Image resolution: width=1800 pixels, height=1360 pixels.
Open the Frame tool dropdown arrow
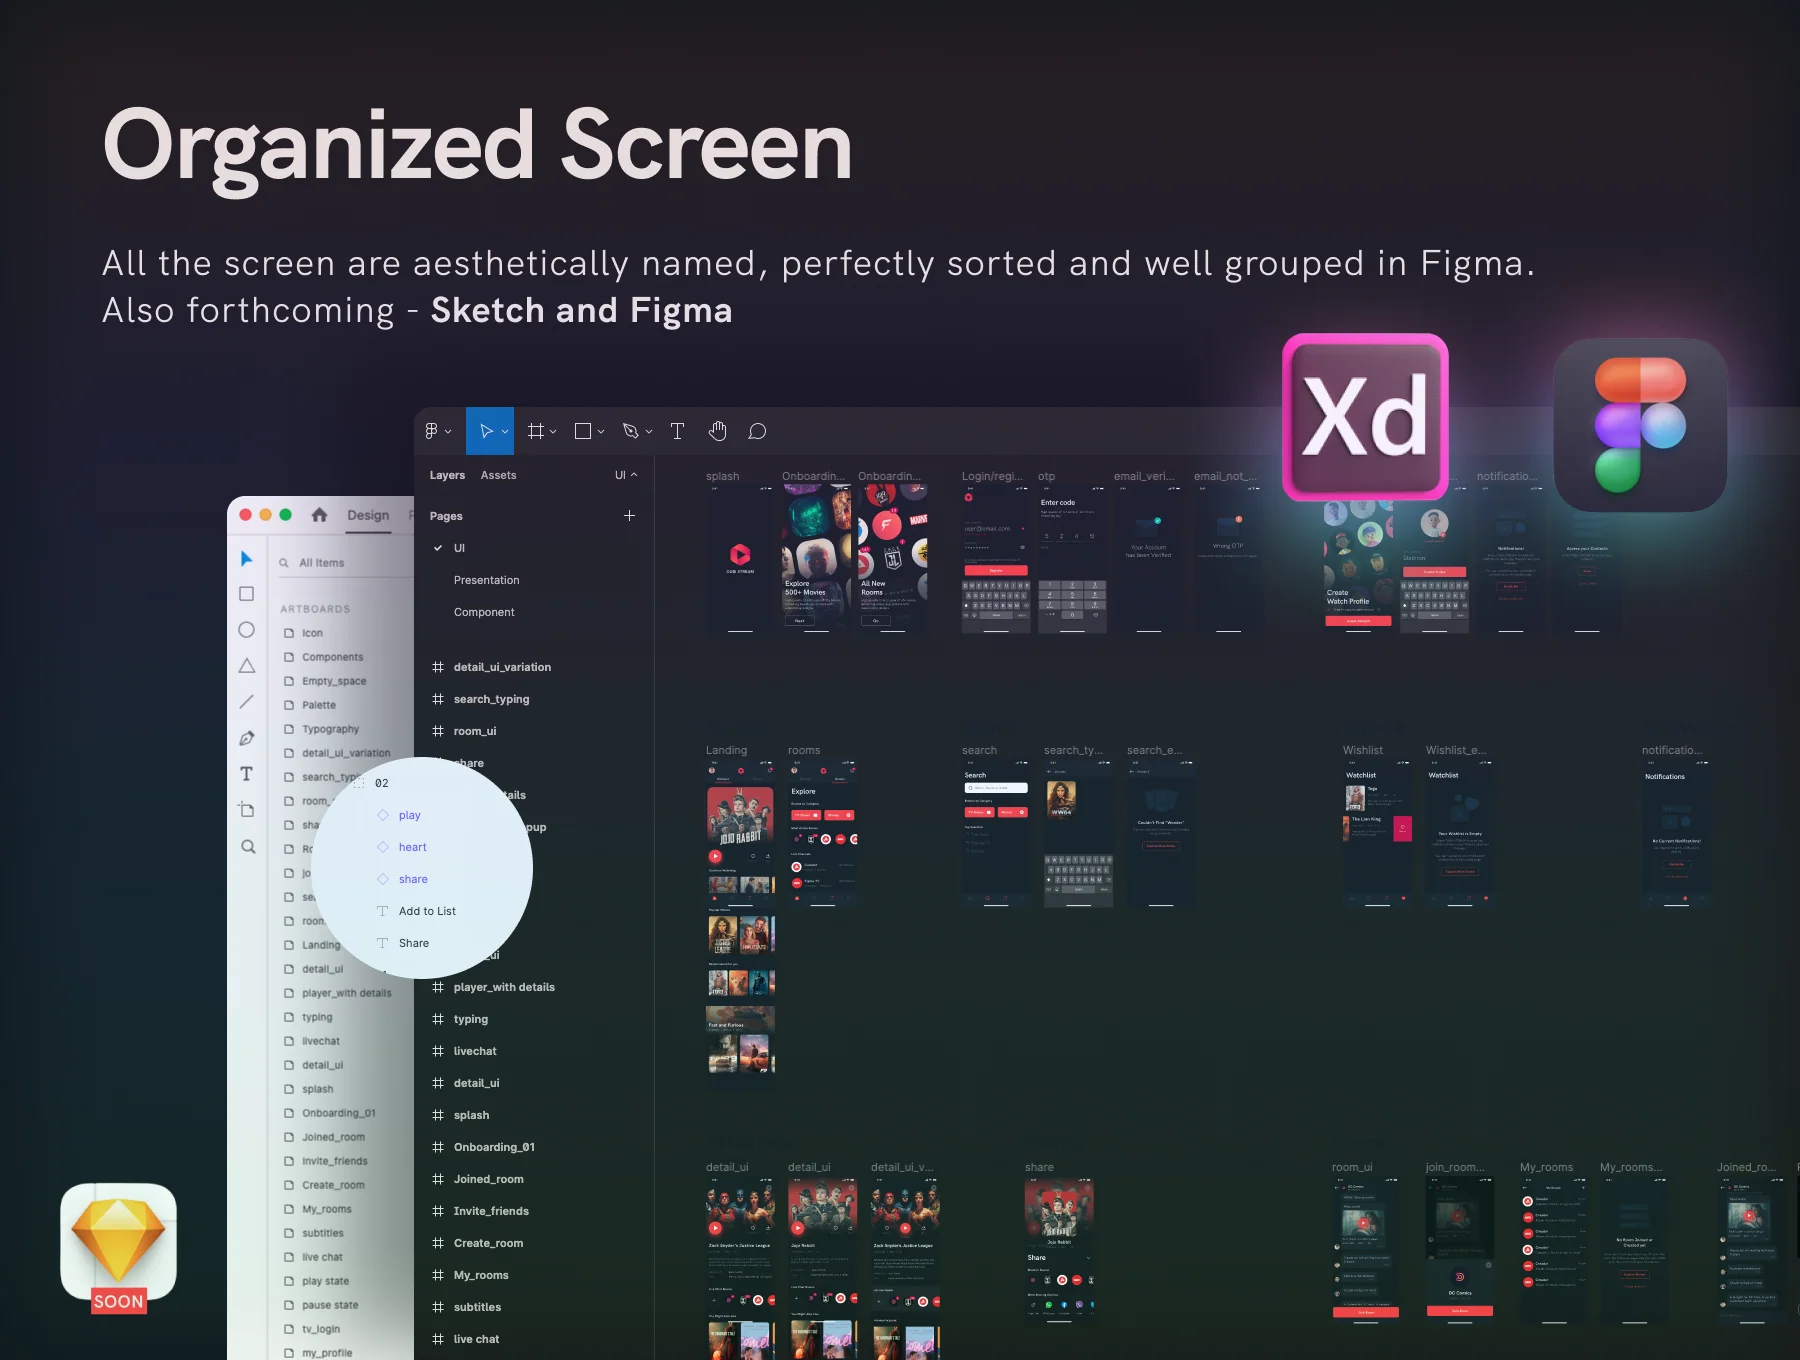tap(553, 432)
